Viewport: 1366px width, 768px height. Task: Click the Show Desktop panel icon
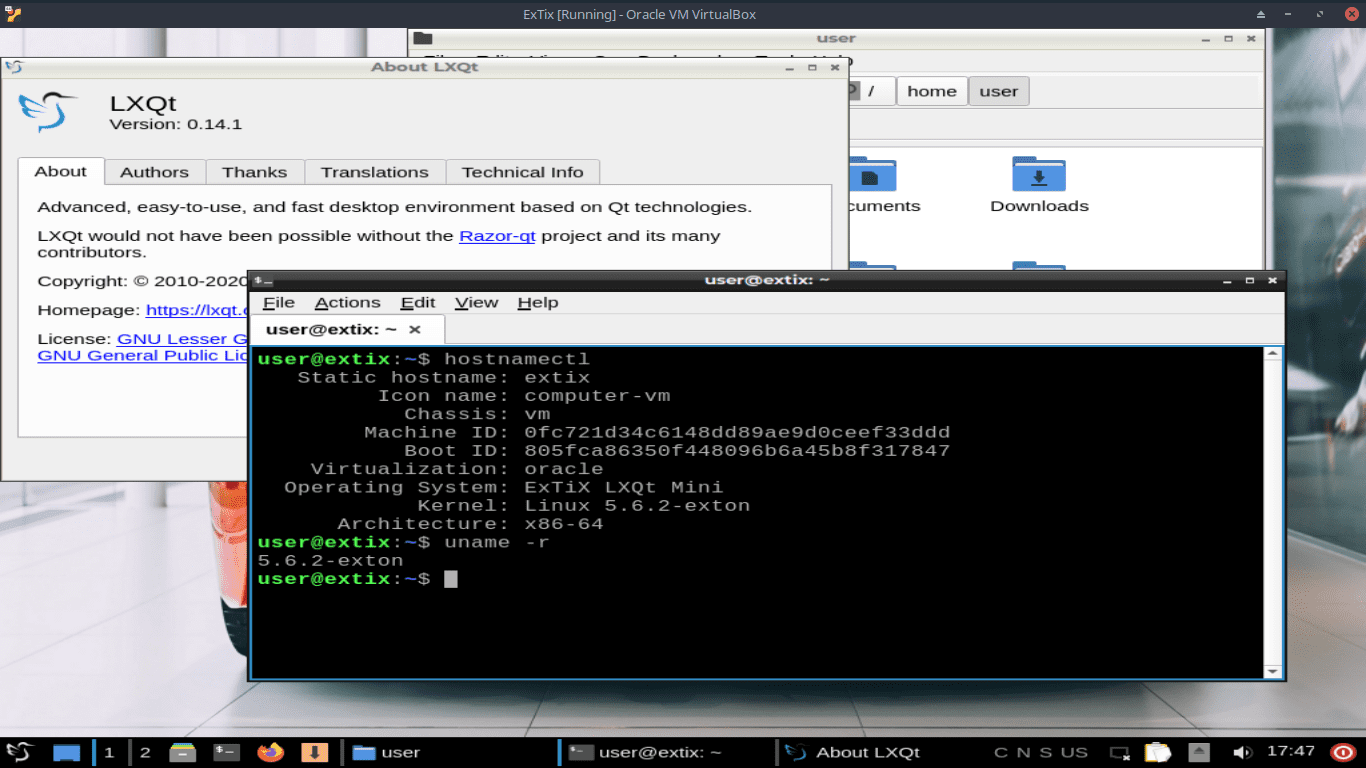point(67,752)
